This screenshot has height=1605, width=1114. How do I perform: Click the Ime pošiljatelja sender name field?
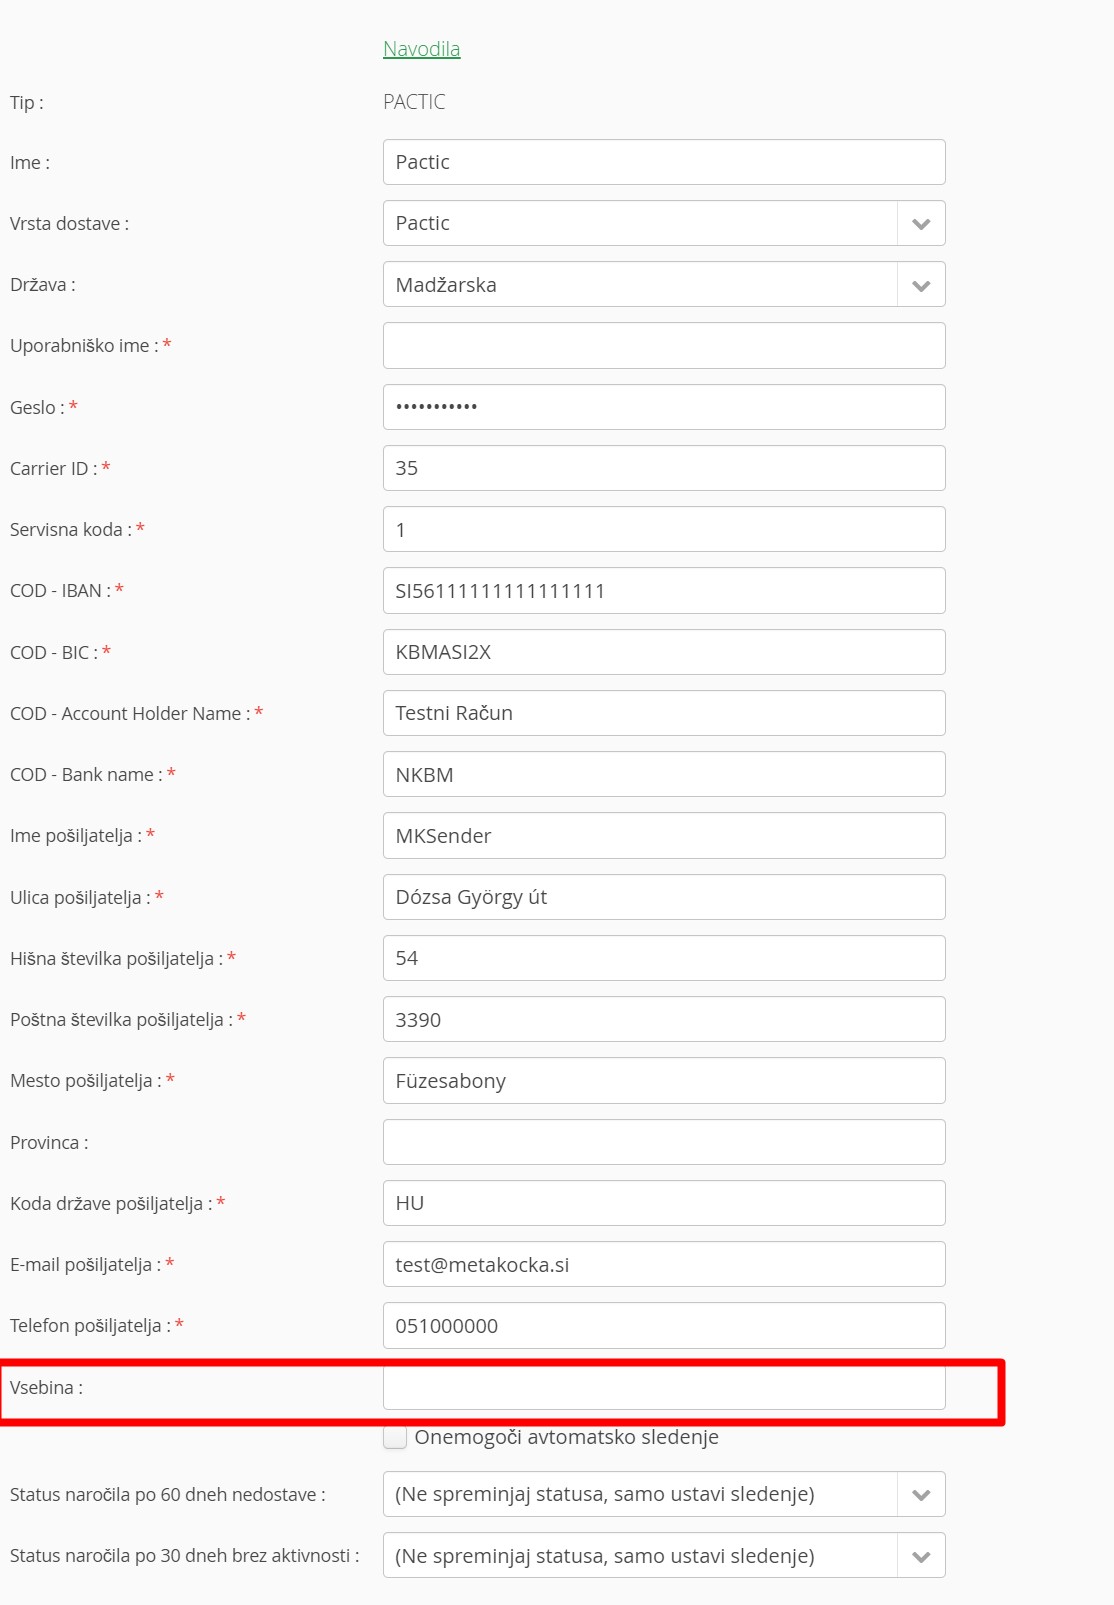tap(663, 836)
